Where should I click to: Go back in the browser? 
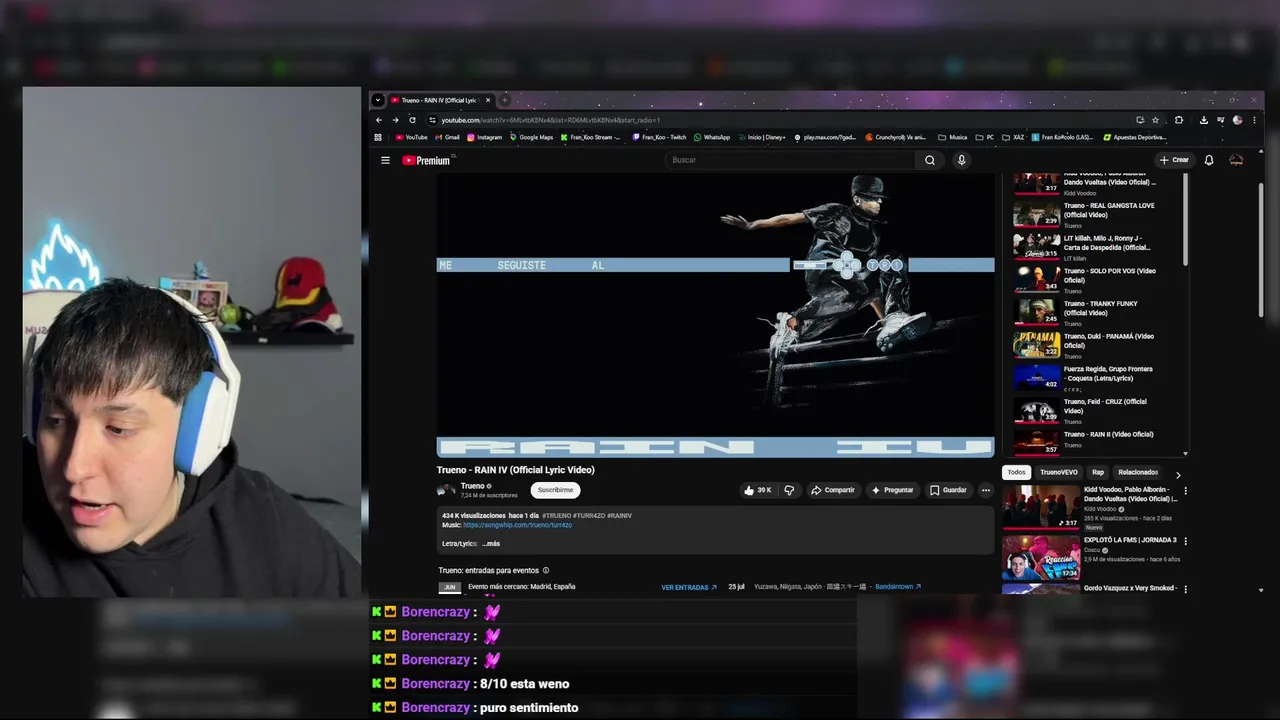pyautogui.click(x=379, y=120)
